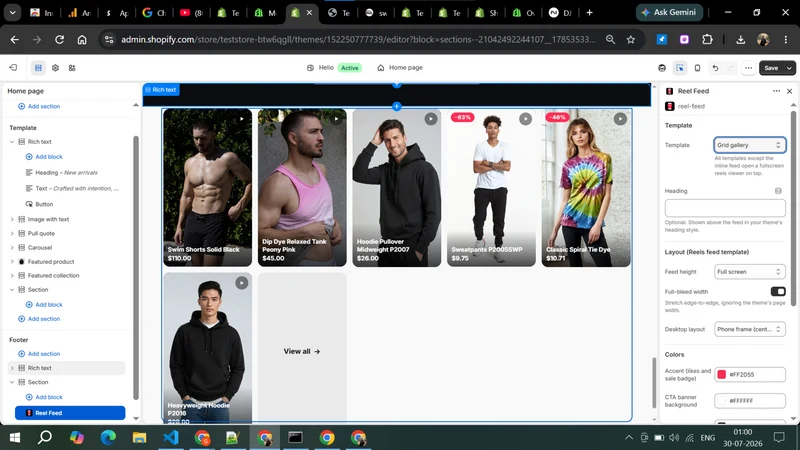Open the Swim Shorts Solid Black thumbnail
Screen dimensions: 800x450
coord(208,187)
